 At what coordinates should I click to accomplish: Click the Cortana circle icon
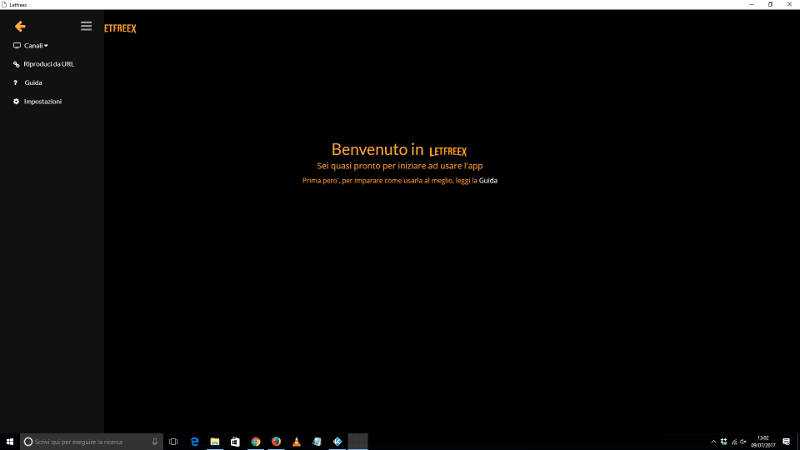pos(28,442)
